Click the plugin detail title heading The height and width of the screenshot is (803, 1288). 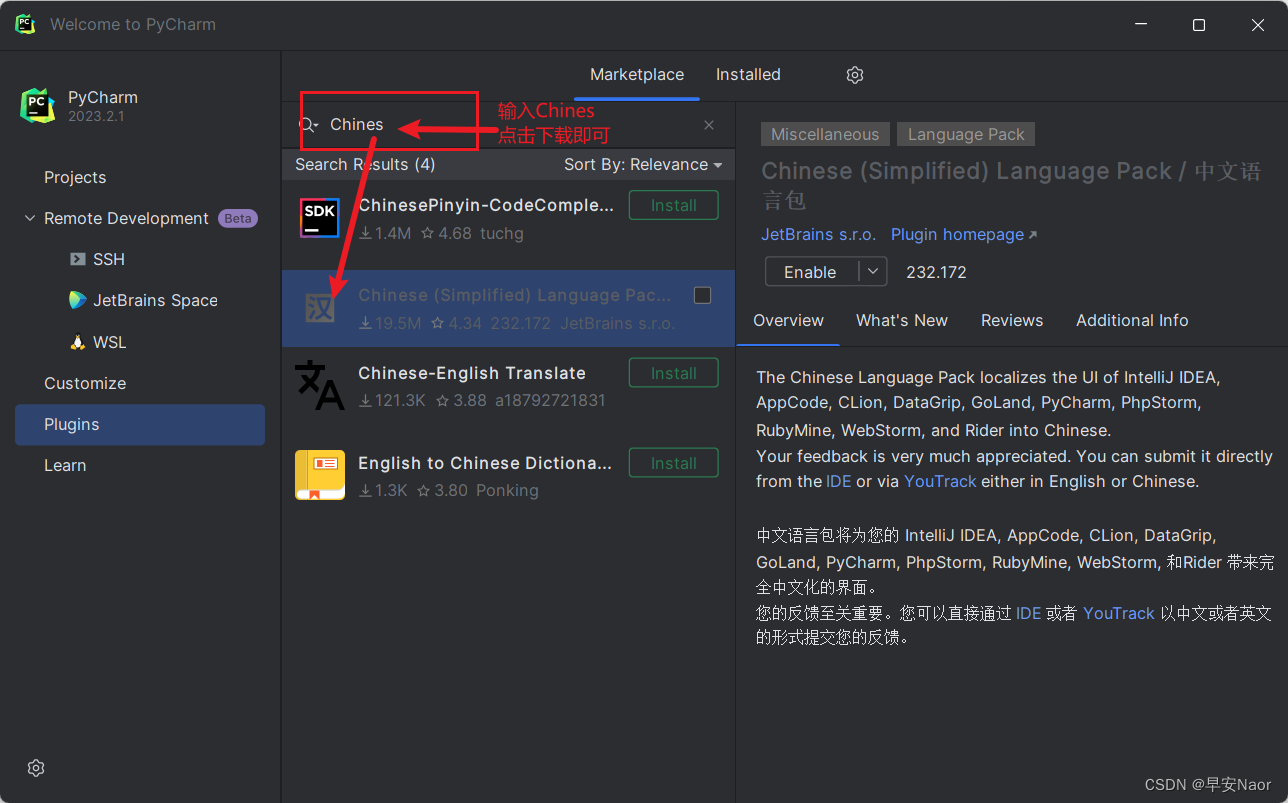(x=1011, y=185)
